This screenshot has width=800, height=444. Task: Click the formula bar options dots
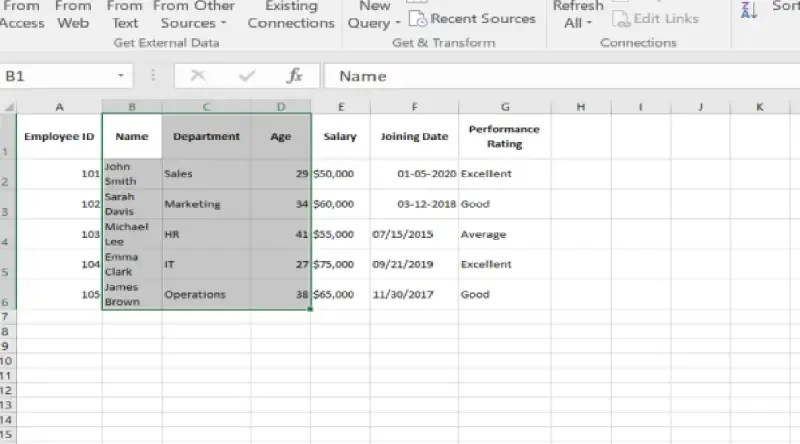tap(153, 76)
